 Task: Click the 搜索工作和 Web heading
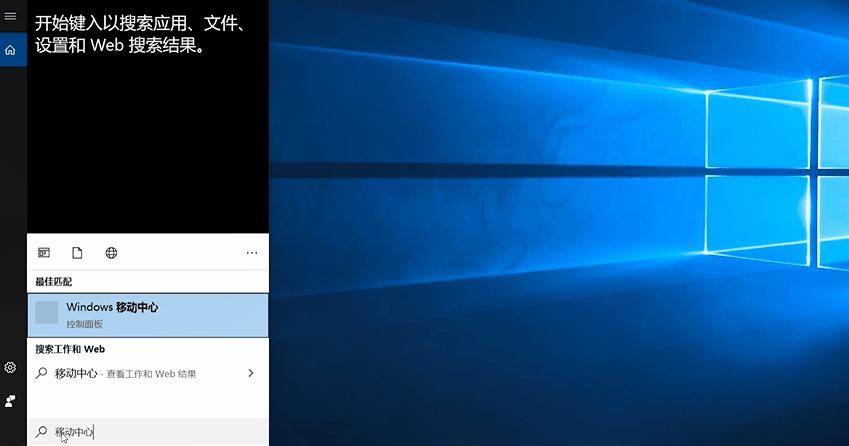click(x=70, y=349)
